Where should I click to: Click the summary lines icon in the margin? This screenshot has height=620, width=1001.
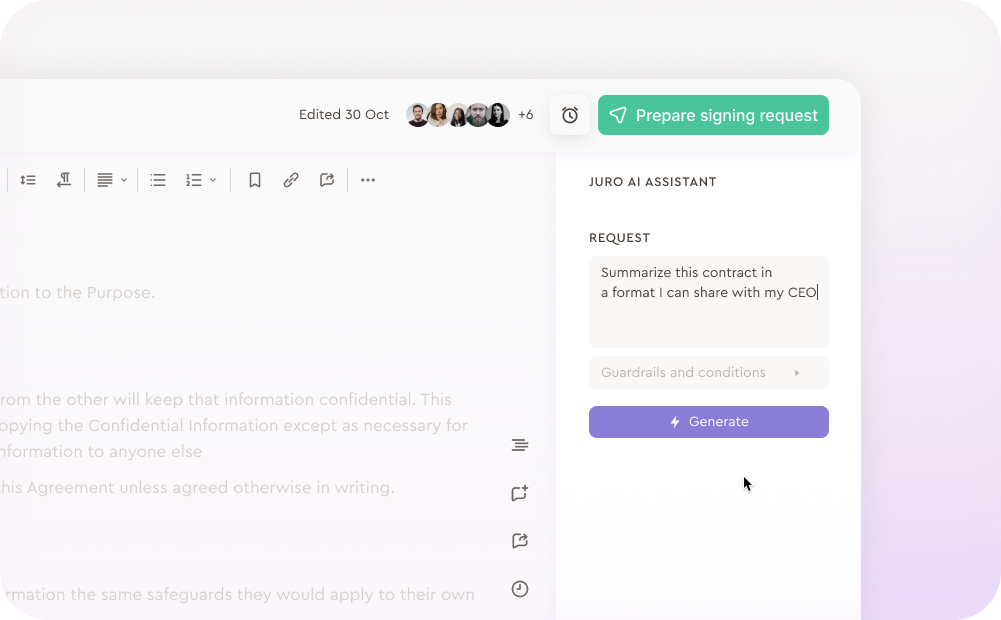pos(519,445)
